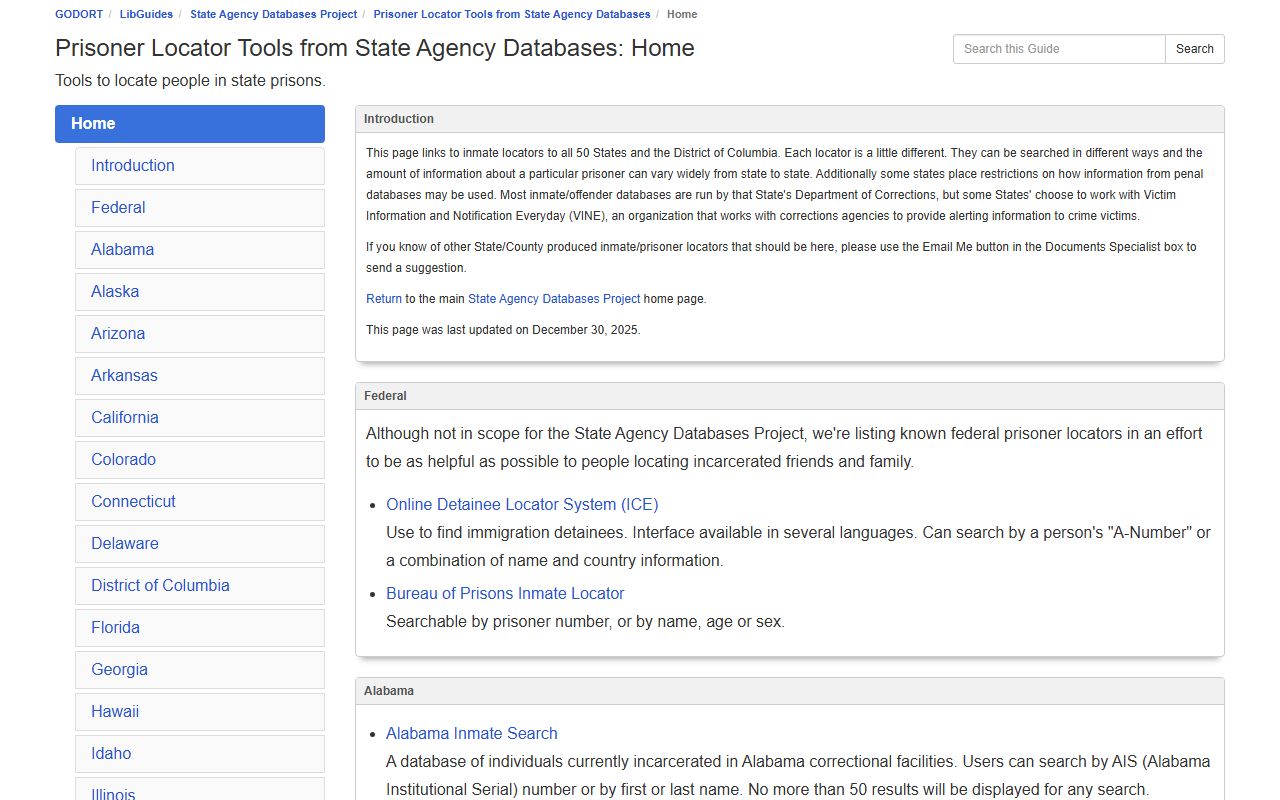
Task: Click the Home breadcrumb text
Action: pos(682,14)
